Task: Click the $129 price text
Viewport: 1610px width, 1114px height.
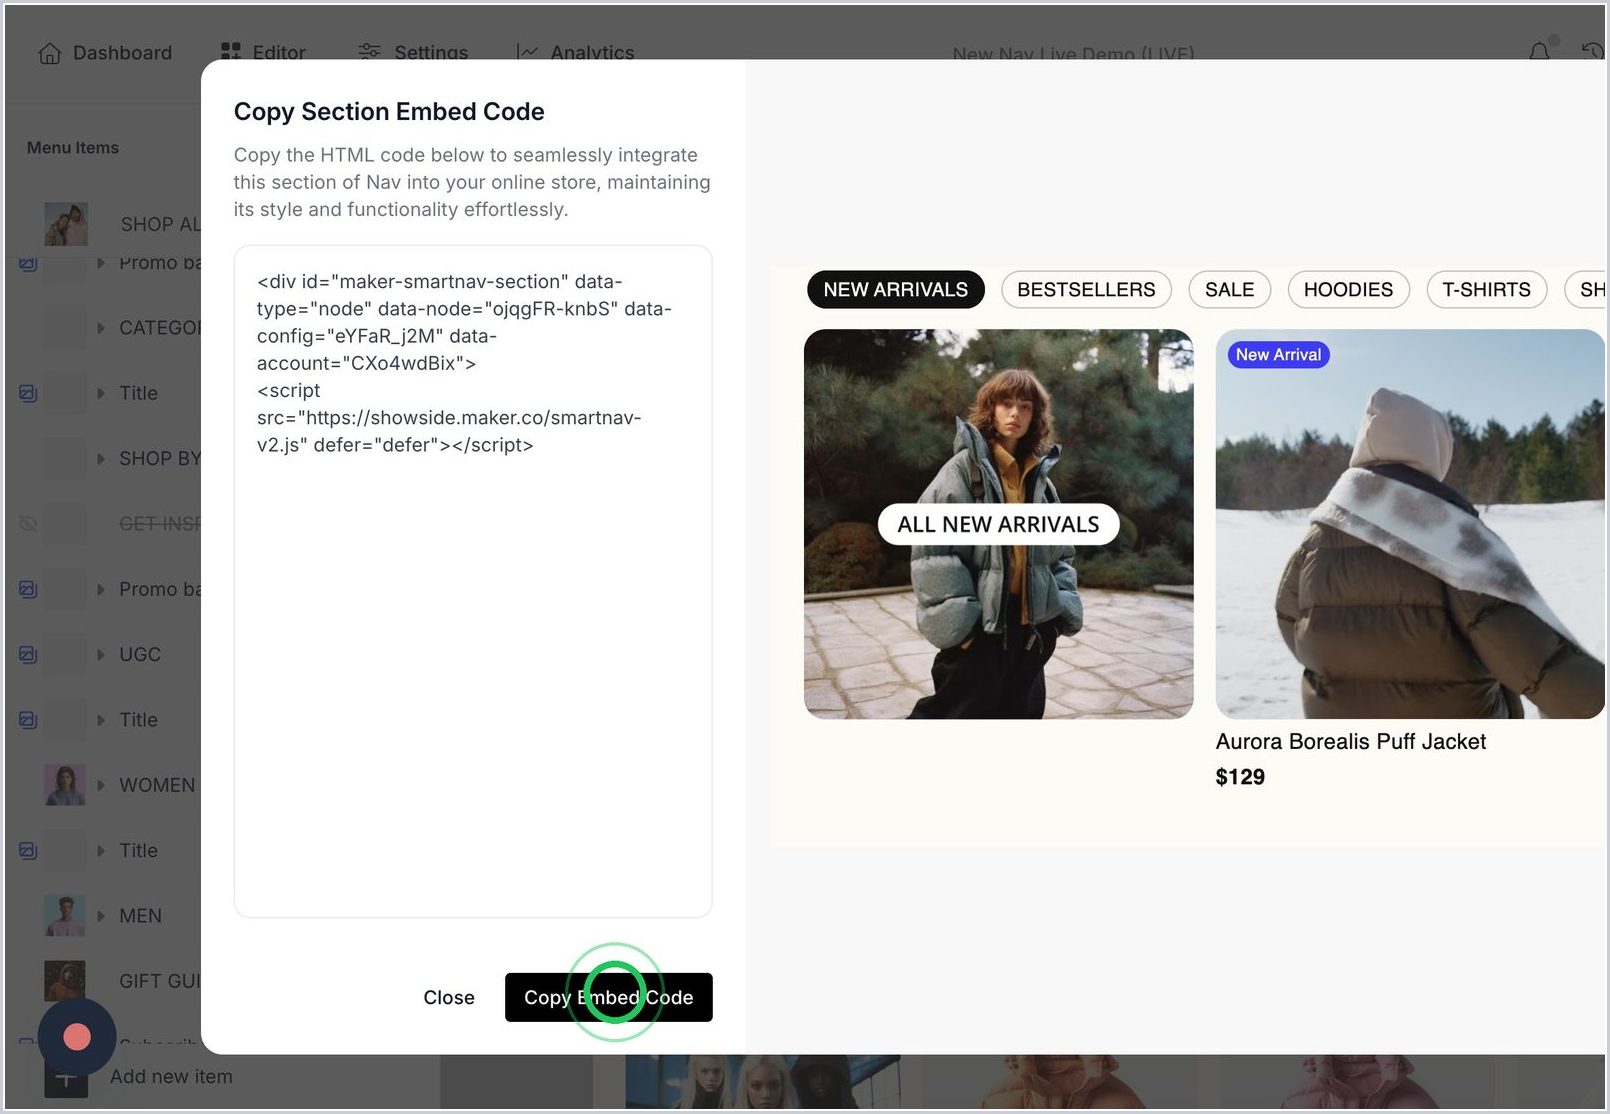Action: coord(1240,777)
